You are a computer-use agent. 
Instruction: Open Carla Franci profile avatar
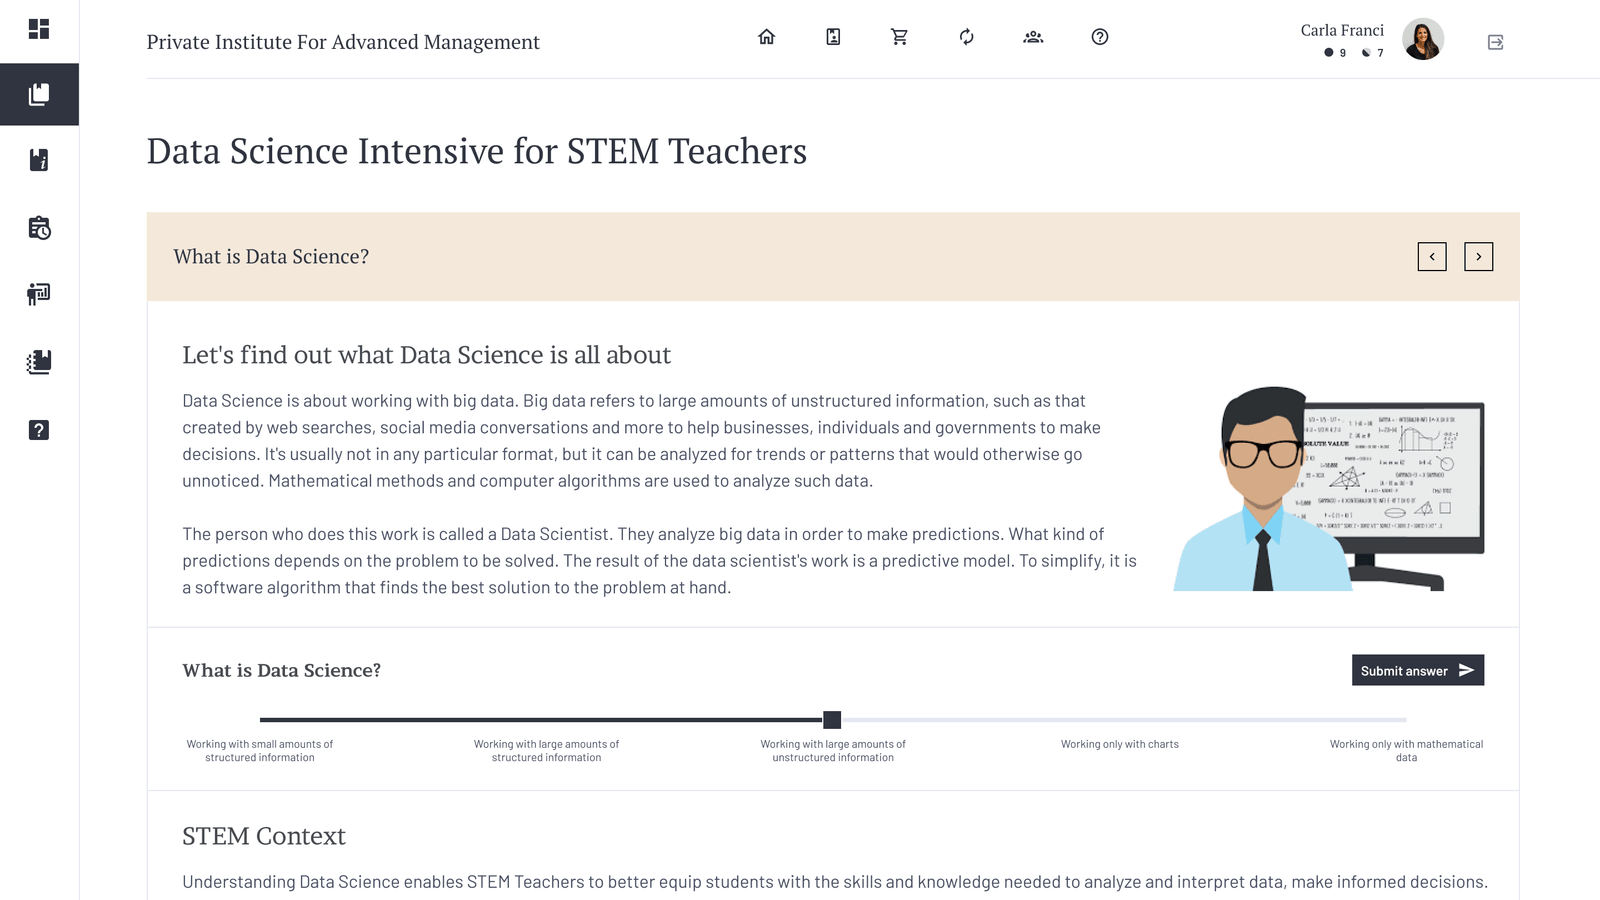click(x=1422, y=40)
